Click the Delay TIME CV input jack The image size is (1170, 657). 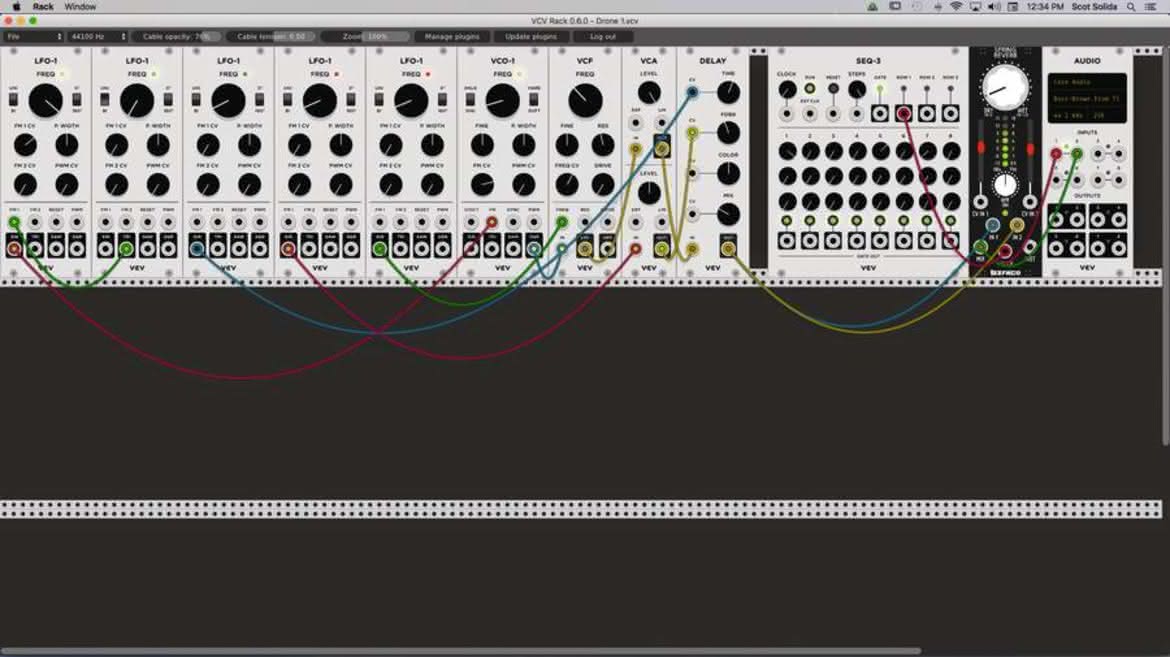[692, 93]
